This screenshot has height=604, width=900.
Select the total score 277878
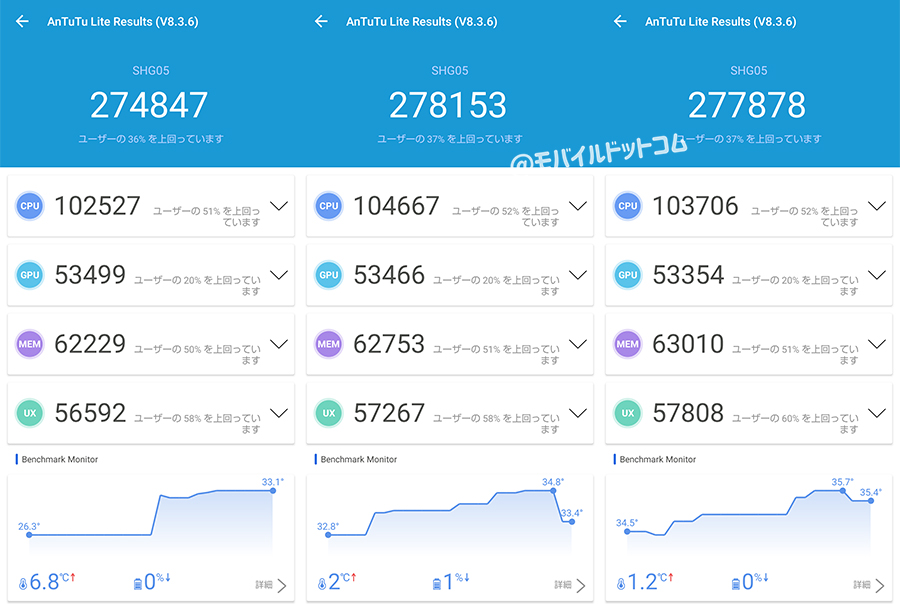[x=747, y=105]
